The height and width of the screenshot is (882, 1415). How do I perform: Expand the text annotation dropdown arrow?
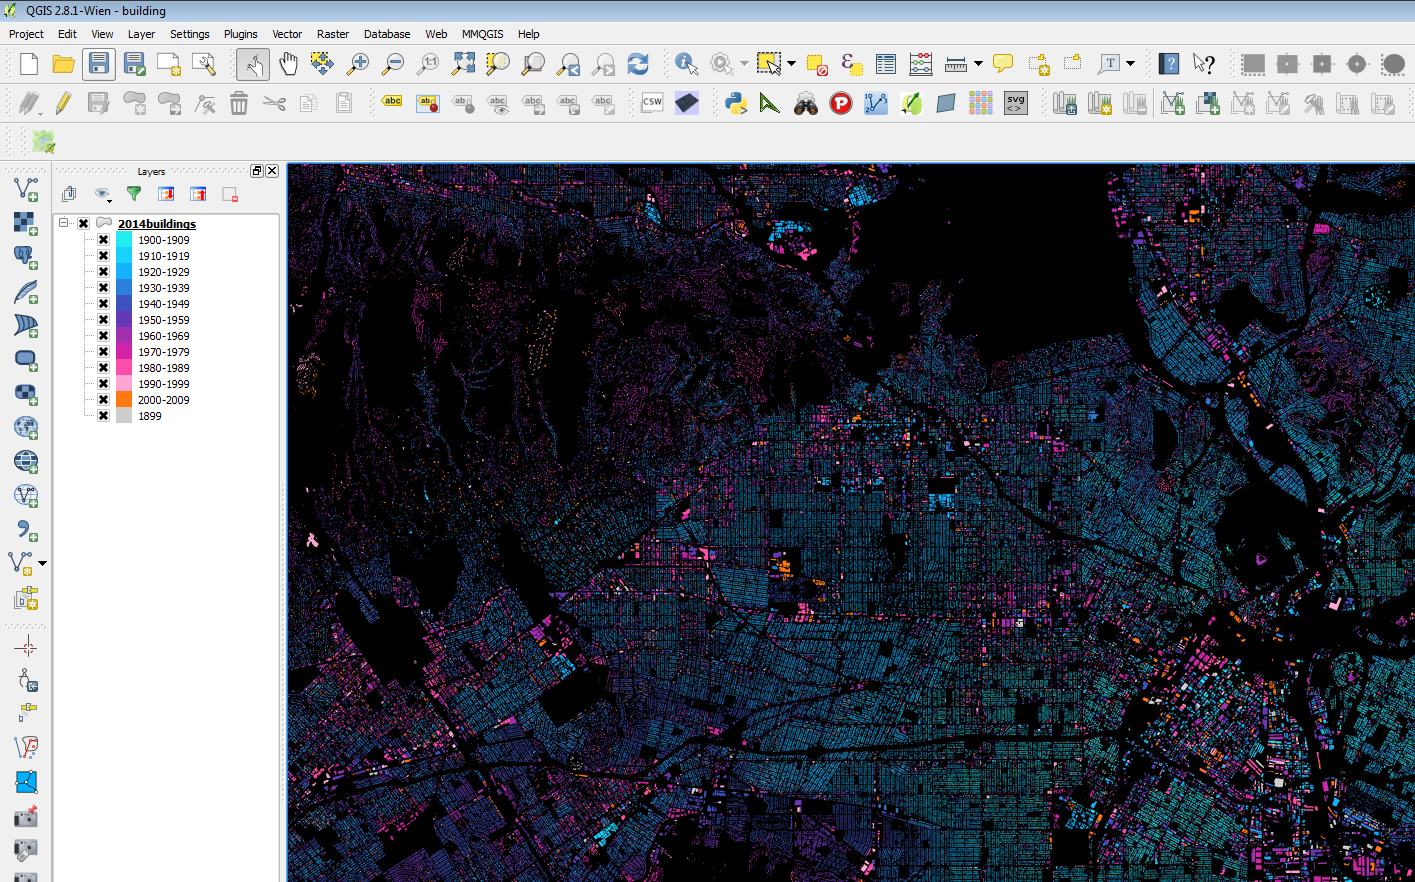point(1131,64)
